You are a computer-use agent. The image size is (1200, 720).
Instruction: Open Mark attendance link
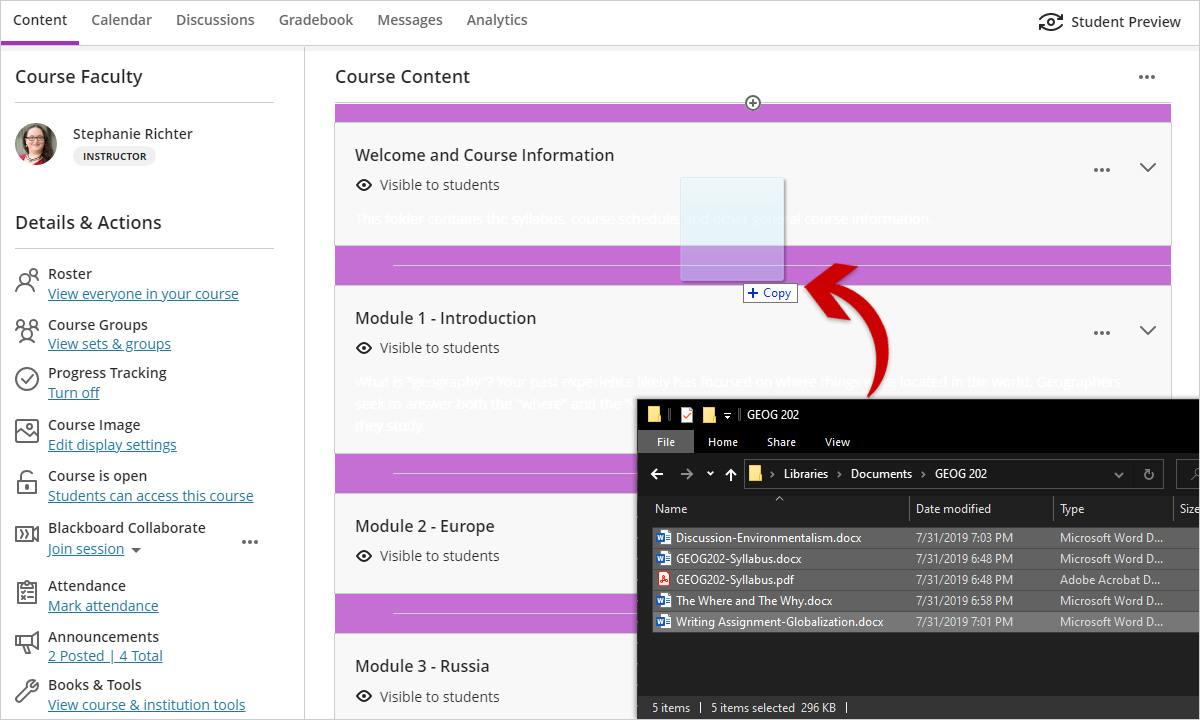click(x=103, y=606)
